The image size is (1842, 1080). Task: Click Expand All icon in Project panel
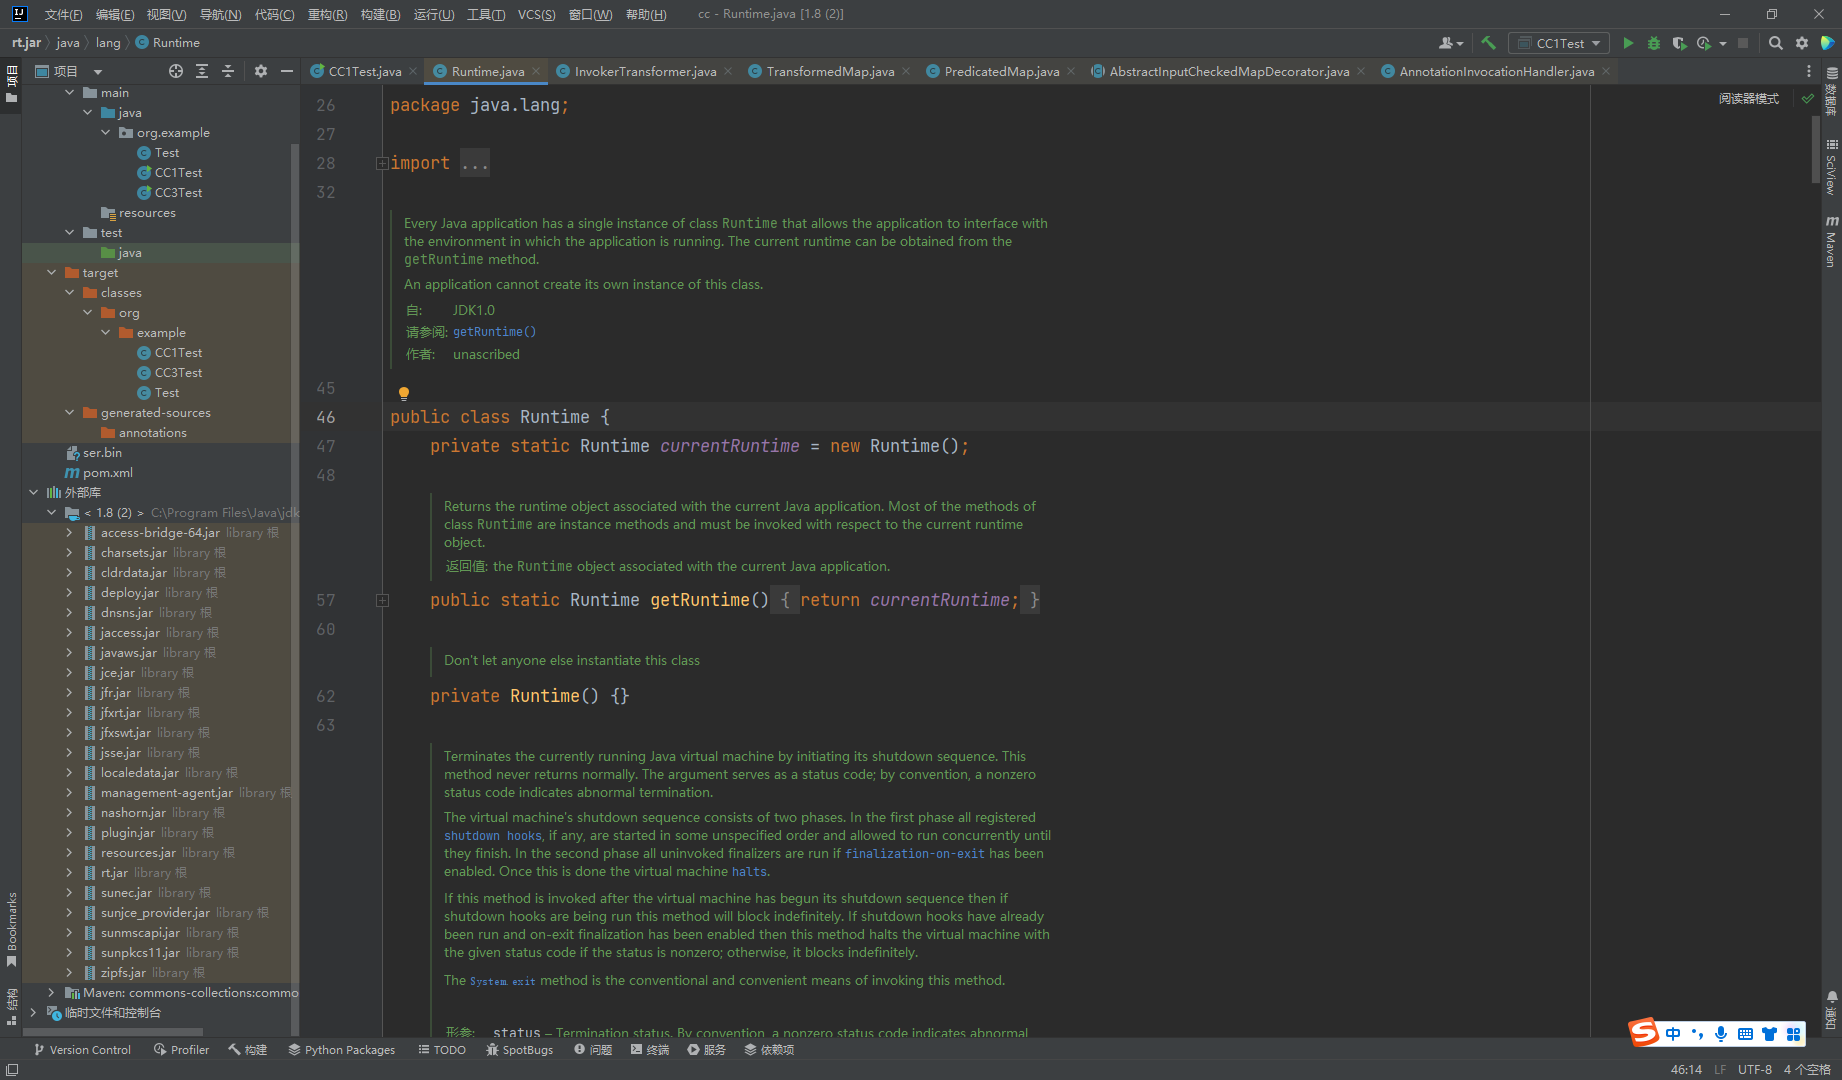(202, 71)
